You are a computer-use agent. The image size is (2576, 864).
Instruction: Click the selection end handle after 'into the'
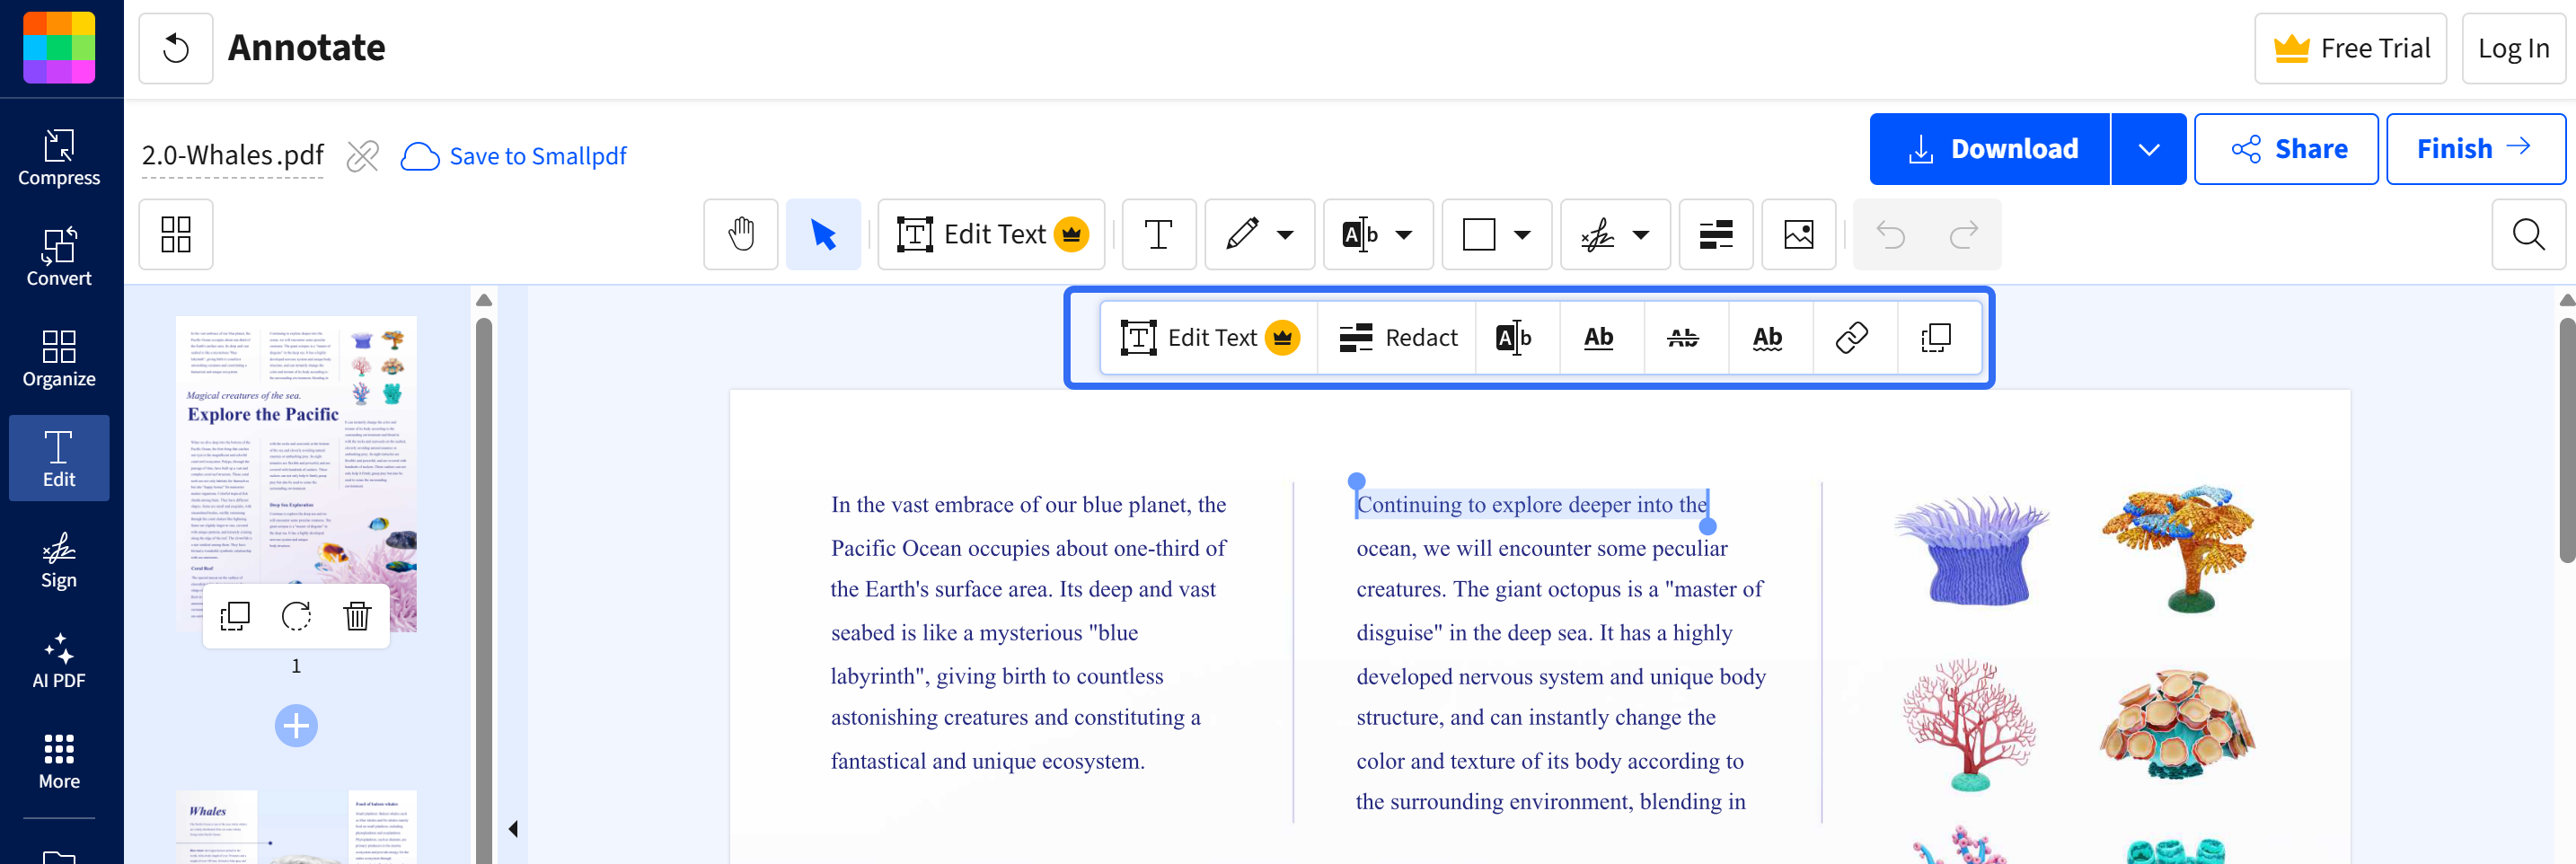(1708, 526)
